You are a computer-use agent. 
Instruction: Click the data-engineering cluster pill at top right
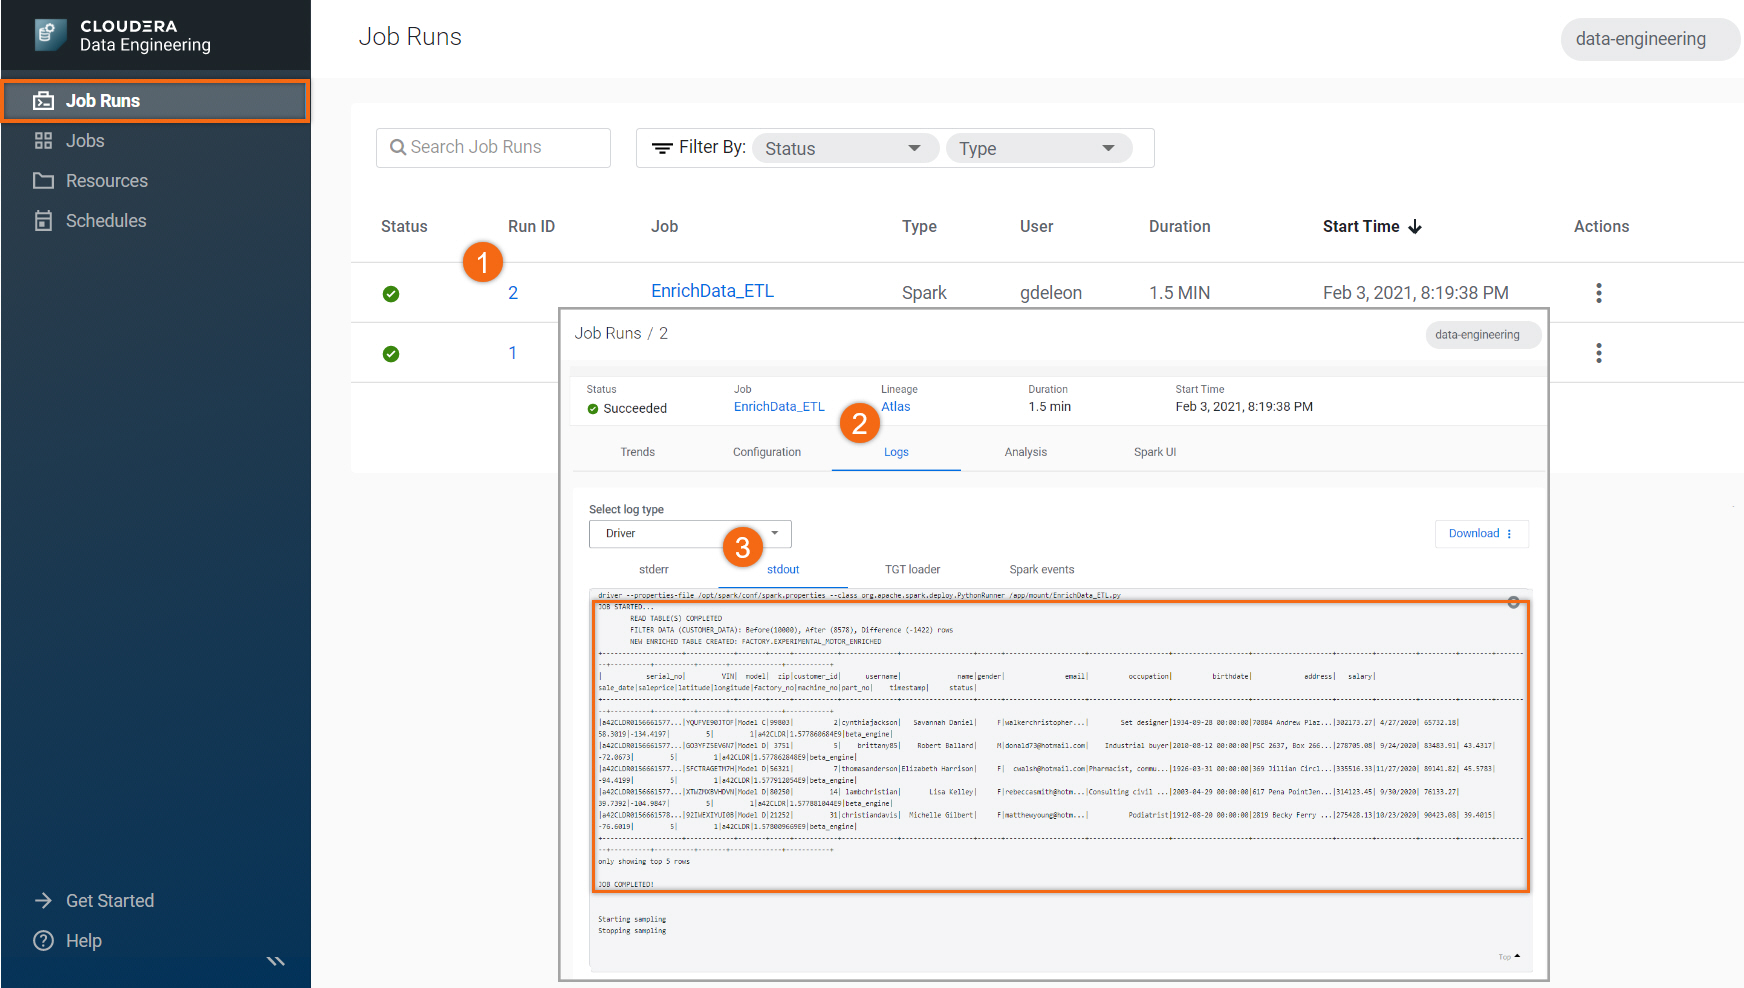(x=1649, y=39)
